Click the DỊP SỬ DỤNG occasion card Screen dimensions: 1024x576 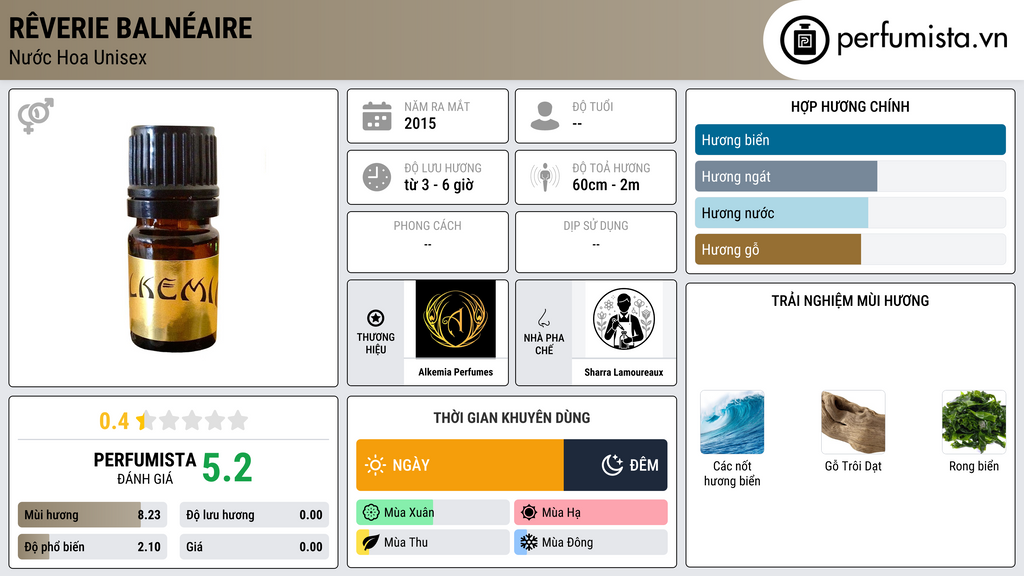point(596,242)
